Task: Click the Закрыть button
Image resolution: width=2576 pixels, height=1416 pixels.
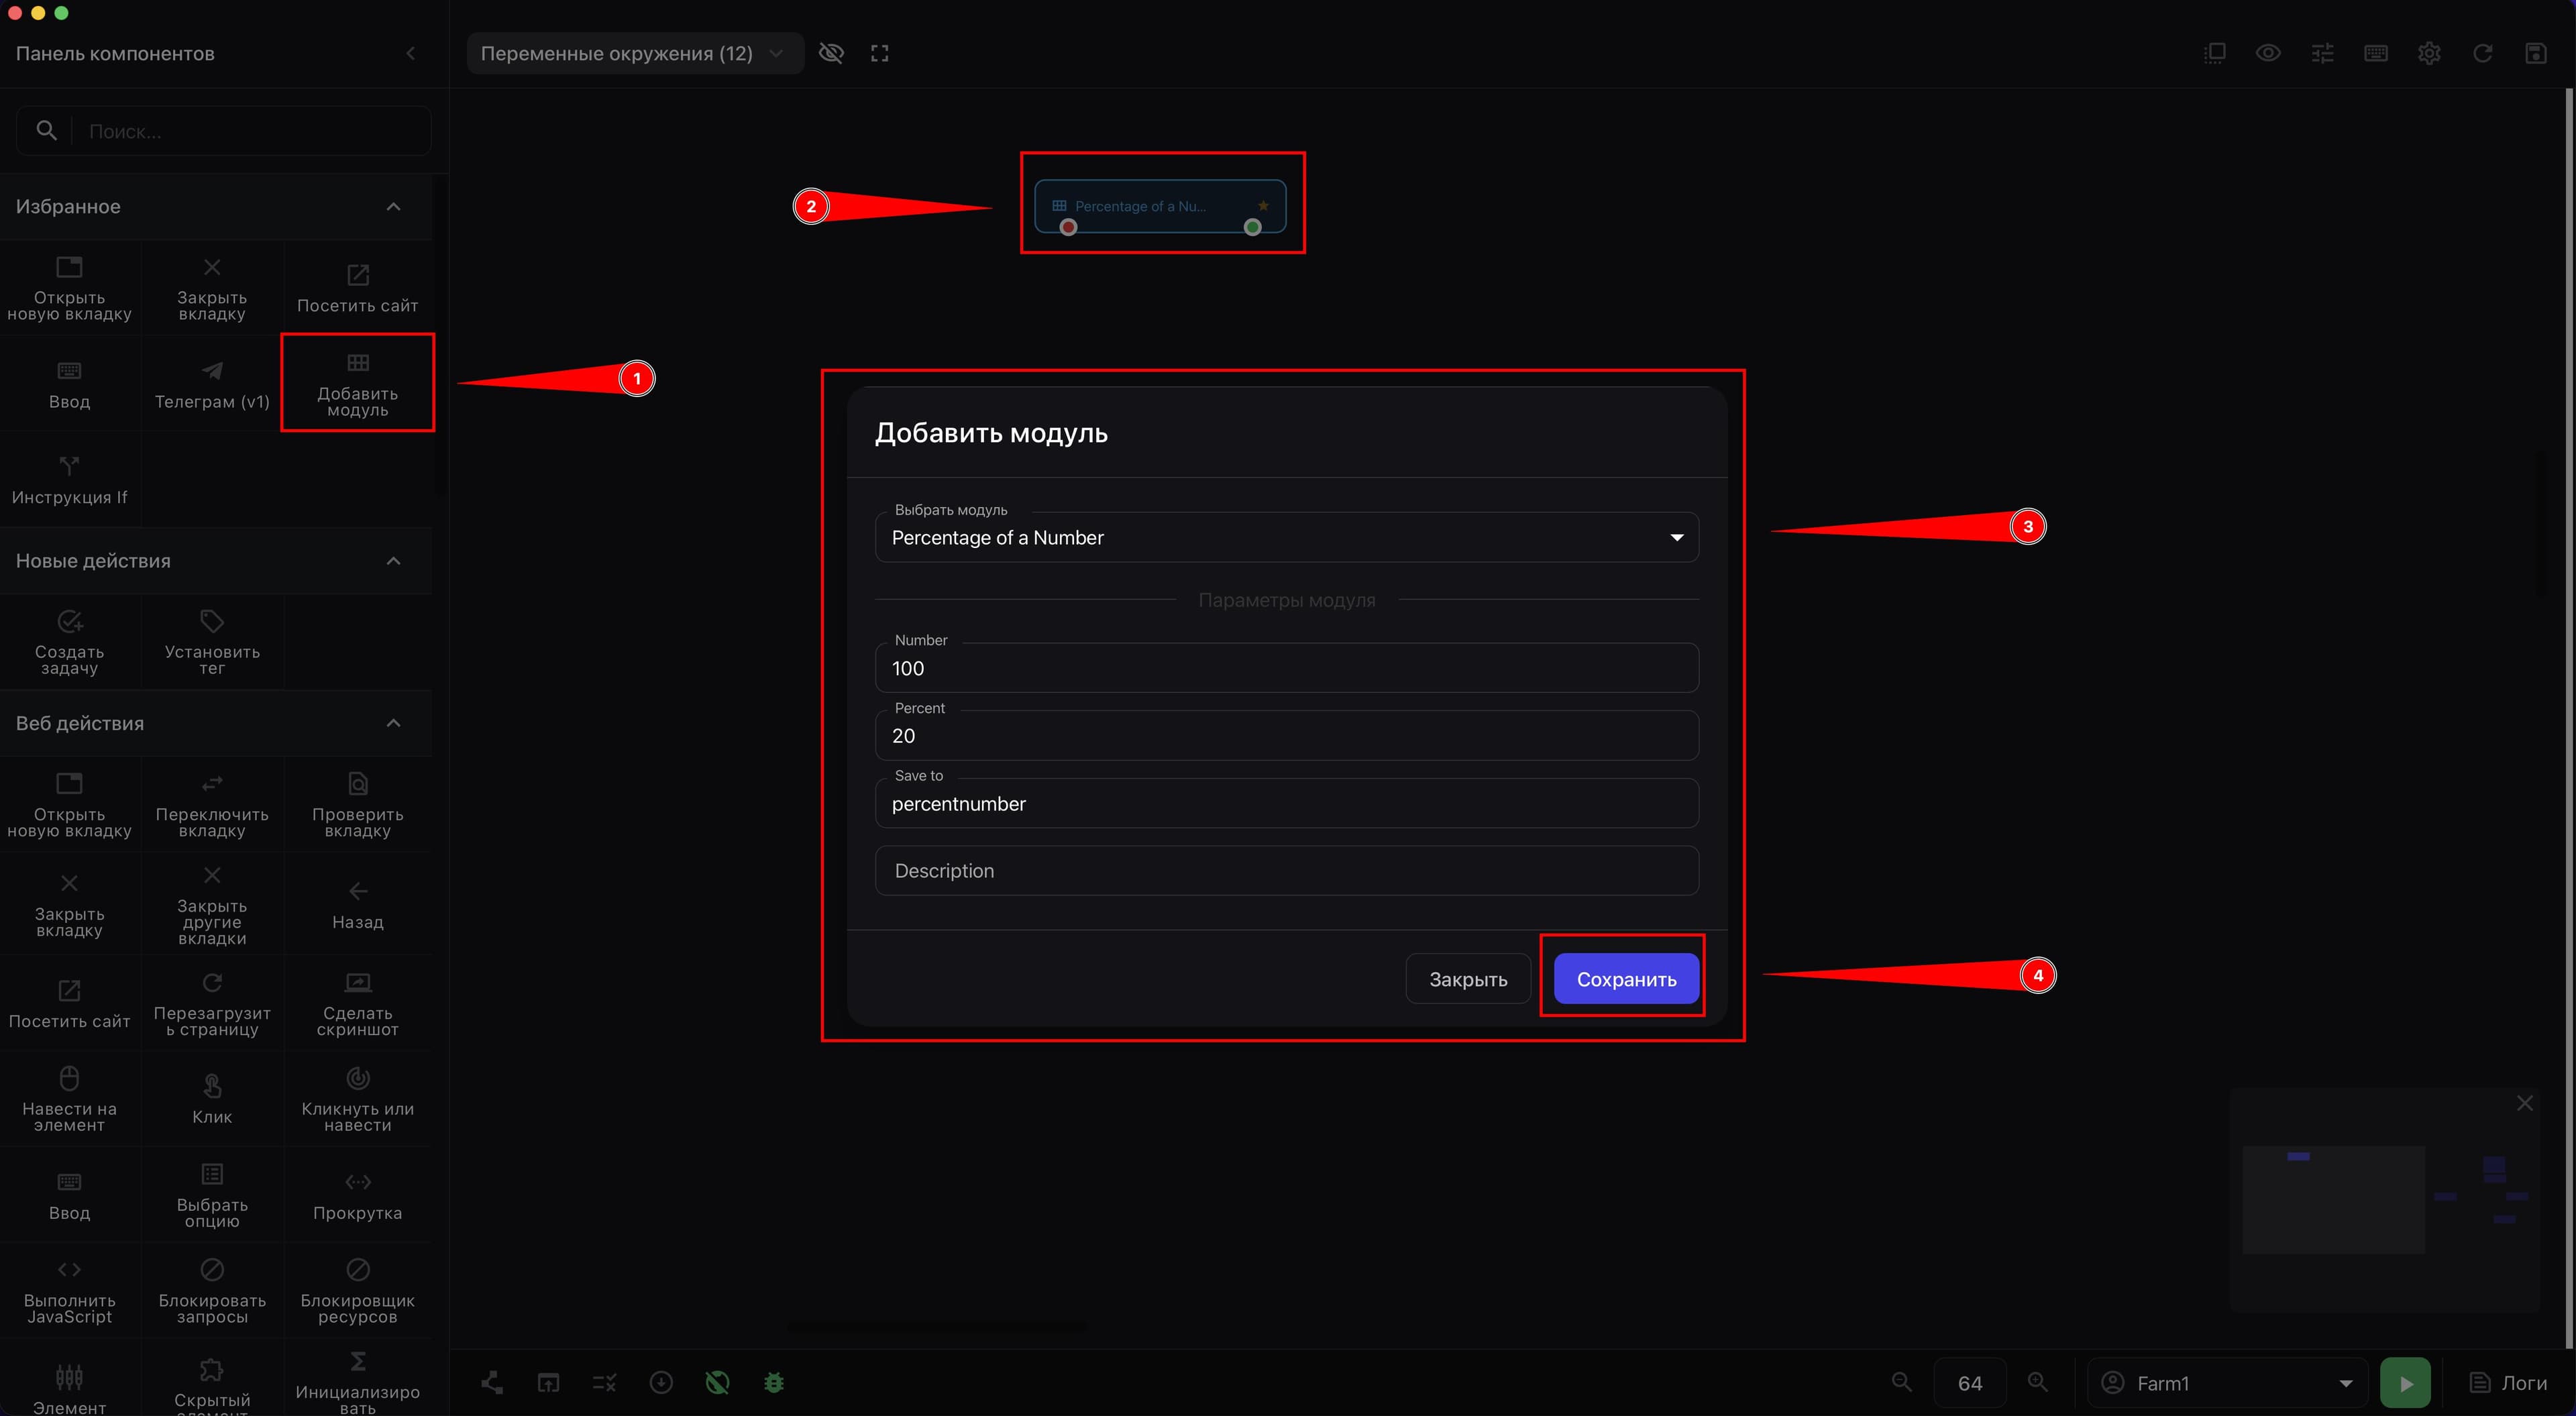Action: pyautogui.click(x=1467, y=979)
